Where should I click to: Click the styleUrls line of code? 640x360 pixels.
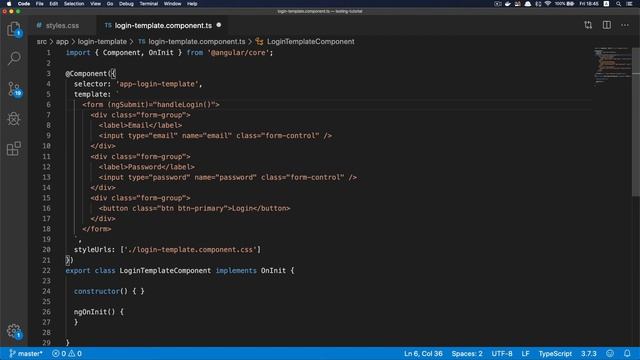point(167,250)
